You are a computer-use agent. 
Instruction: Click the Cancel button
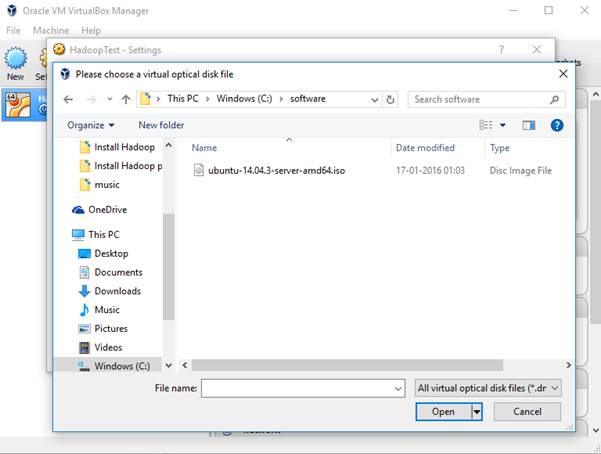[x=527, y=411]
